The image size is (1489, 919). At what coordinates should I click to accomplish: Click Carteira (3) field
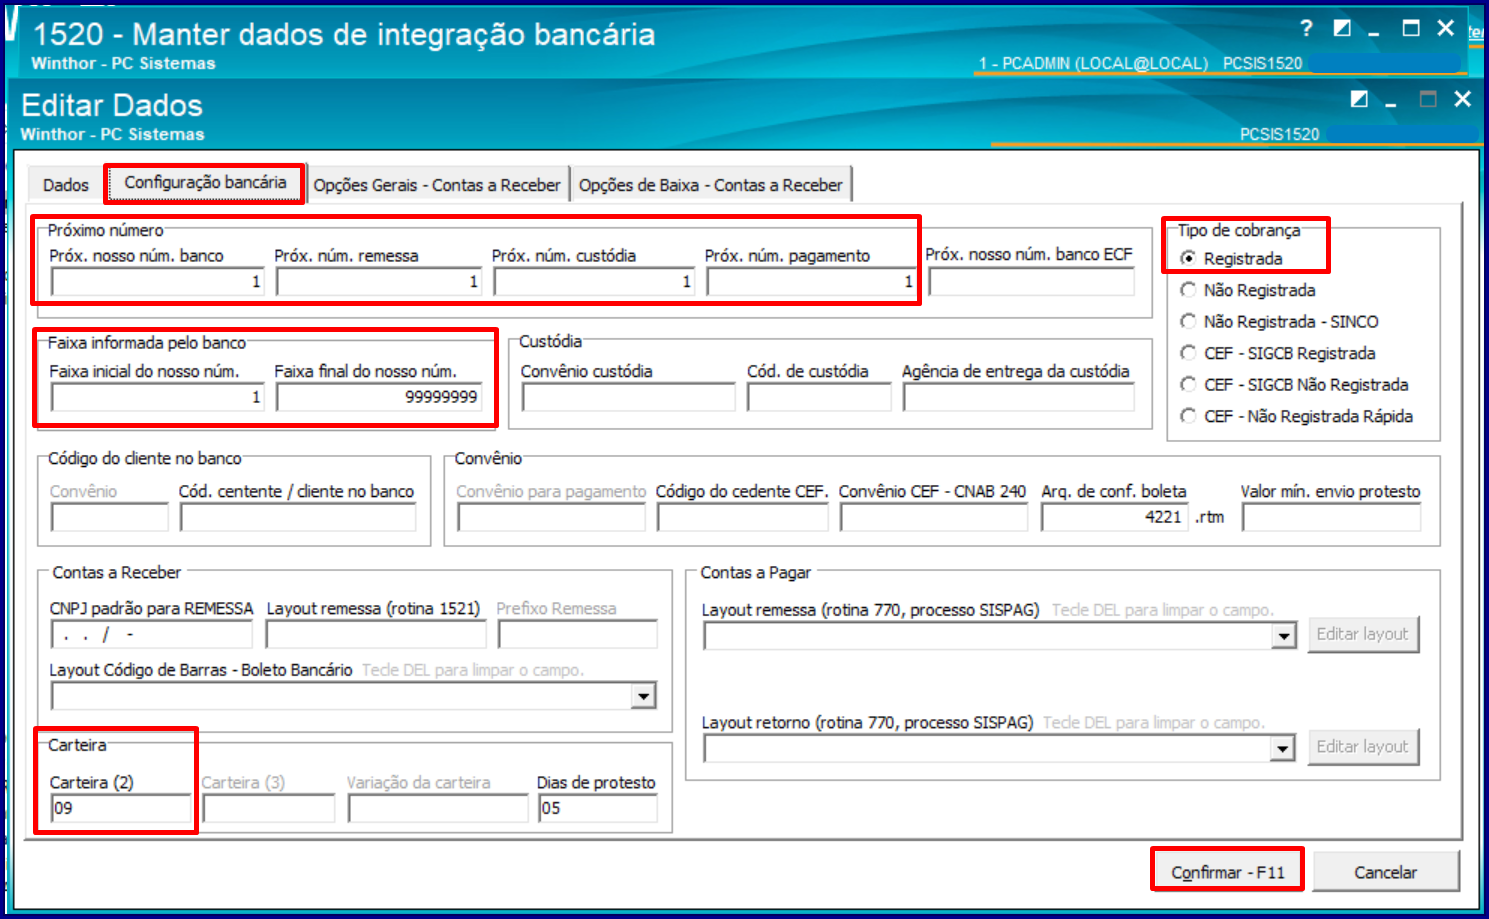pyautogui.click(x=268, y=808)
